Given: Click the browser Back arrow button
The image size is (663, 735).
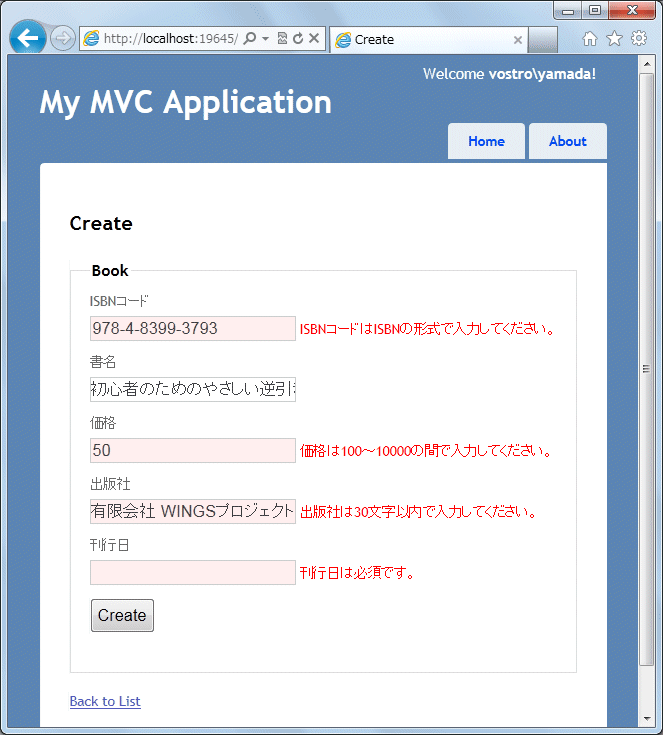Looking at the screenshot, I should (x=28, y=39).
